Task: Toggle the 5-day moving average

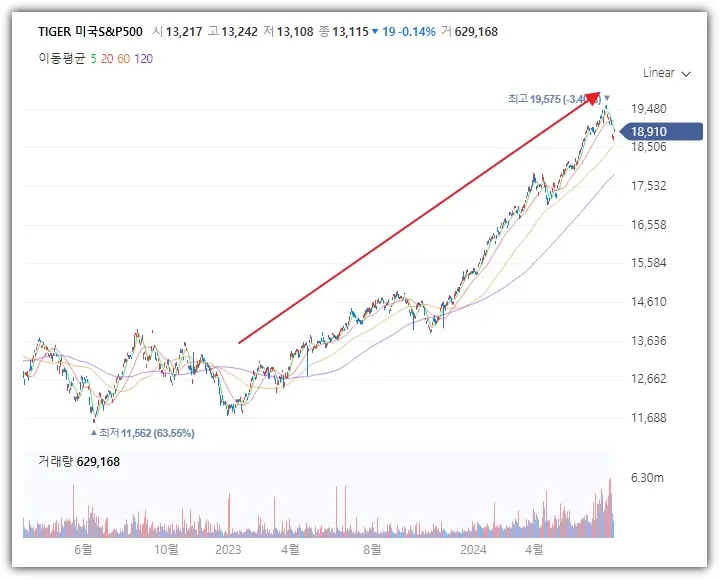Action: coord(93,59)
